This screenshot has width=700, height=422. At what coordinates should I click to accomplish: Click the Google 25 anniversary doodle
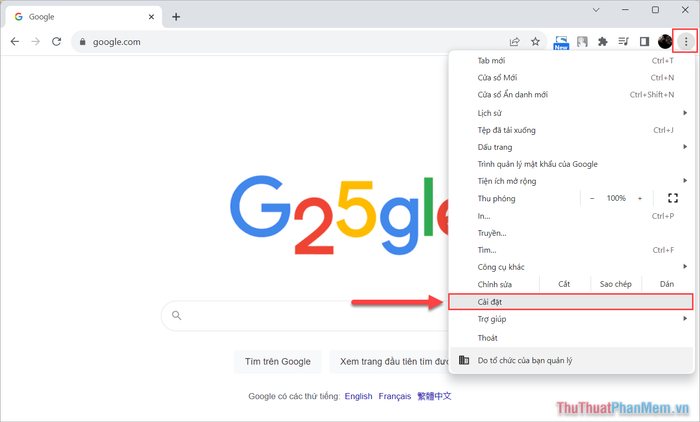coord(339,215)
